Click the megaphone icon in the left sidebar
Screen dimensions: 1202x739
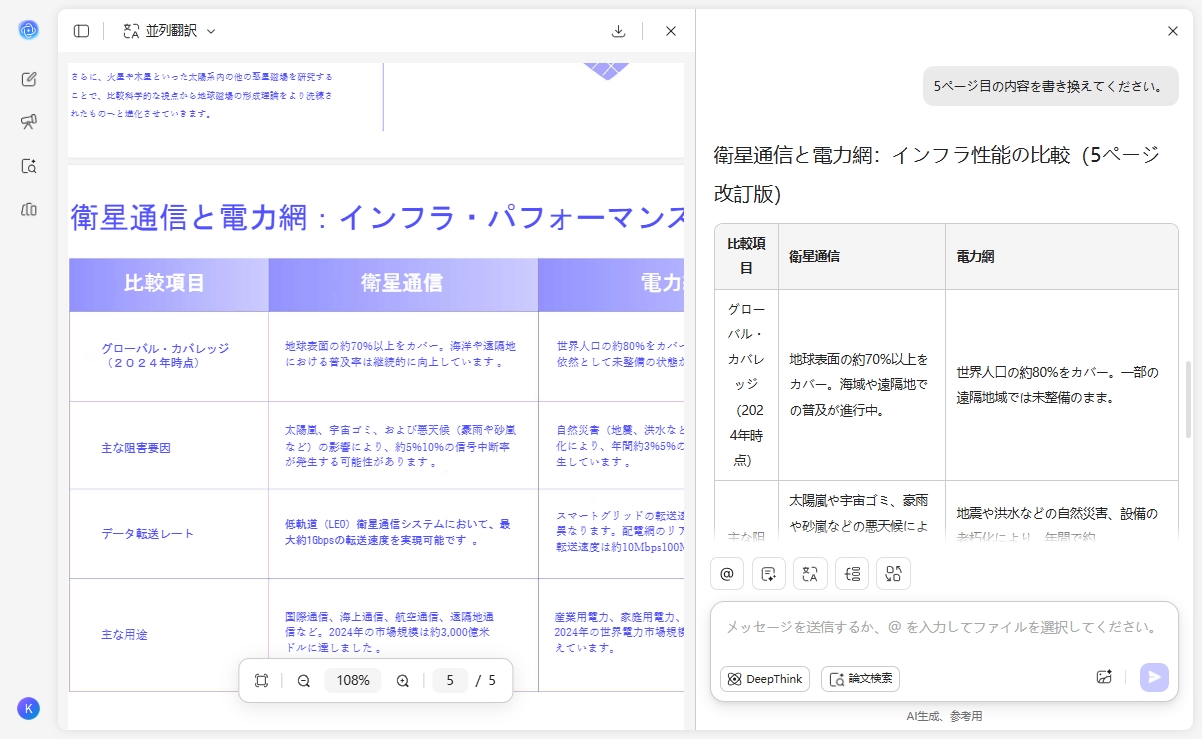coord(29,122)
